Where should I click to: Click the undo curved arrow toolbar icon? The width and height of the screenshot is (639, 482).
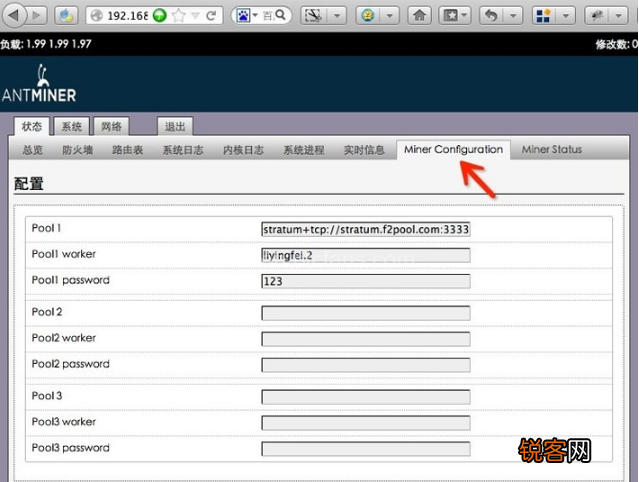pos(491,15)
